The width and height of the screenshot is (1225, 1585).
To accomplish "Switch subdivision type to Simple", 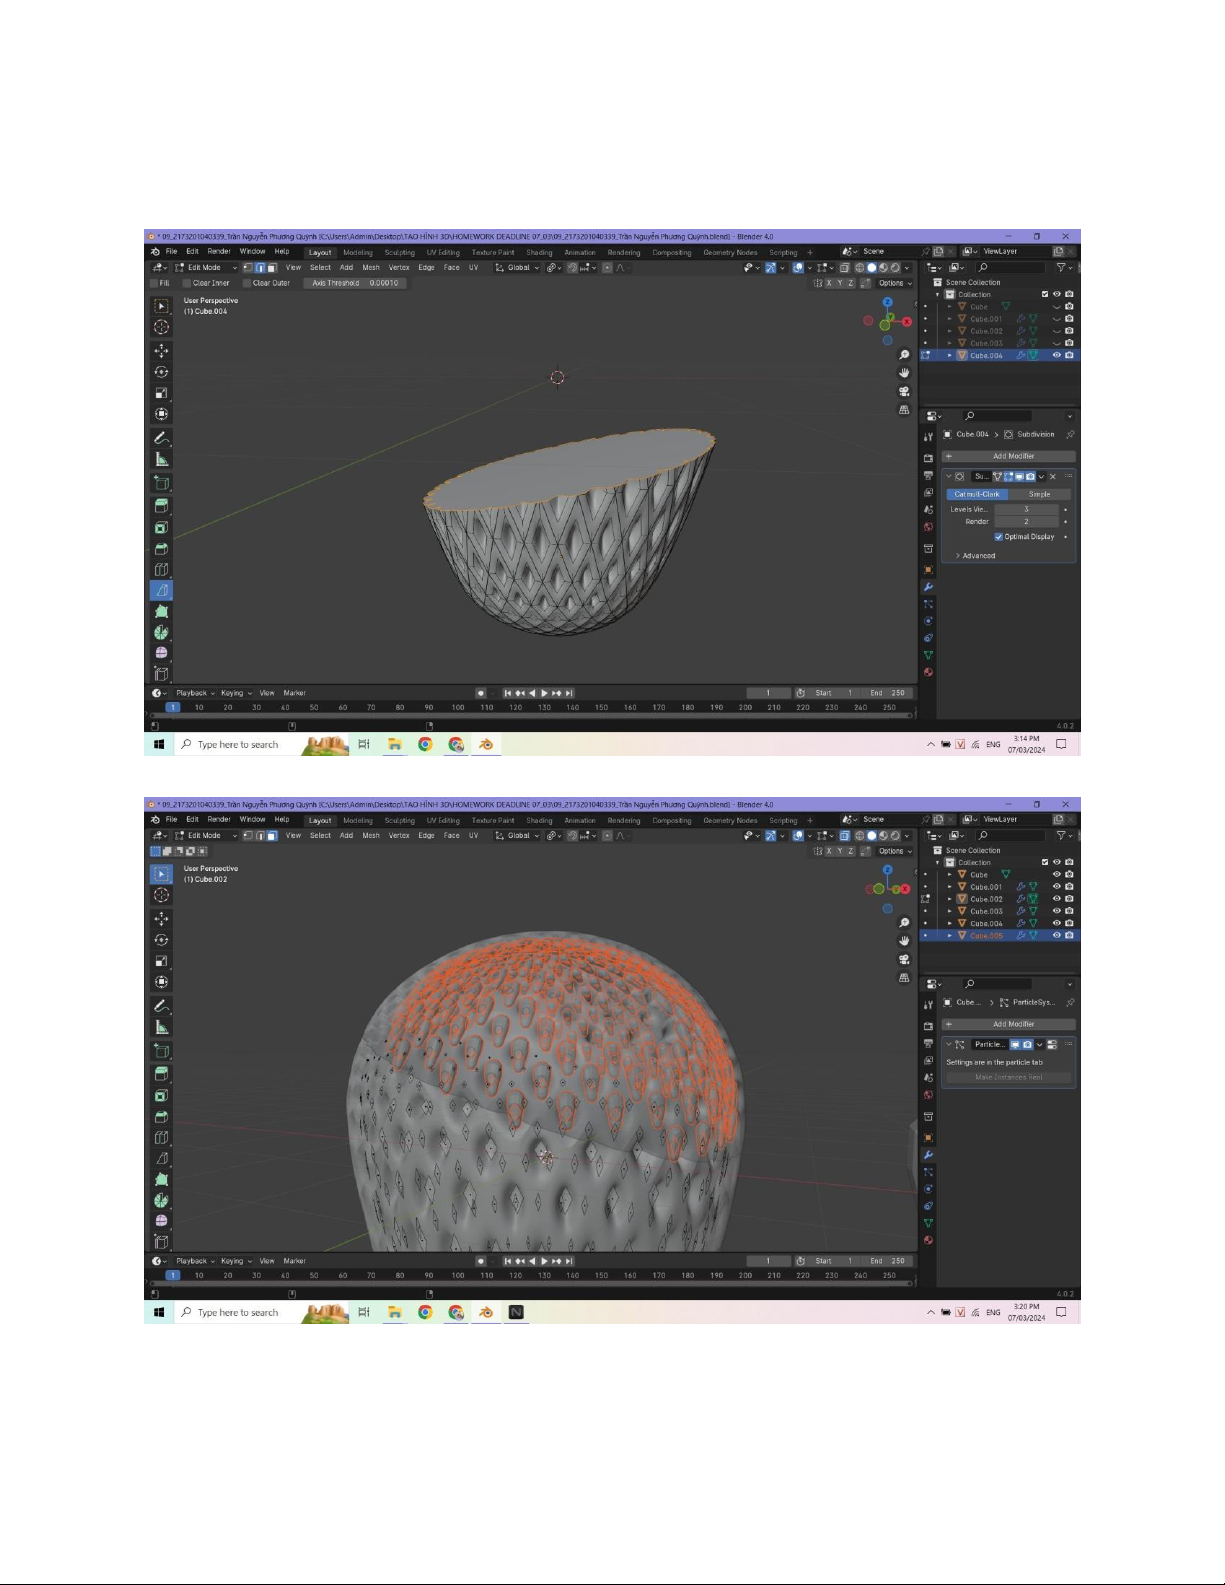I will click(1039, 494).
